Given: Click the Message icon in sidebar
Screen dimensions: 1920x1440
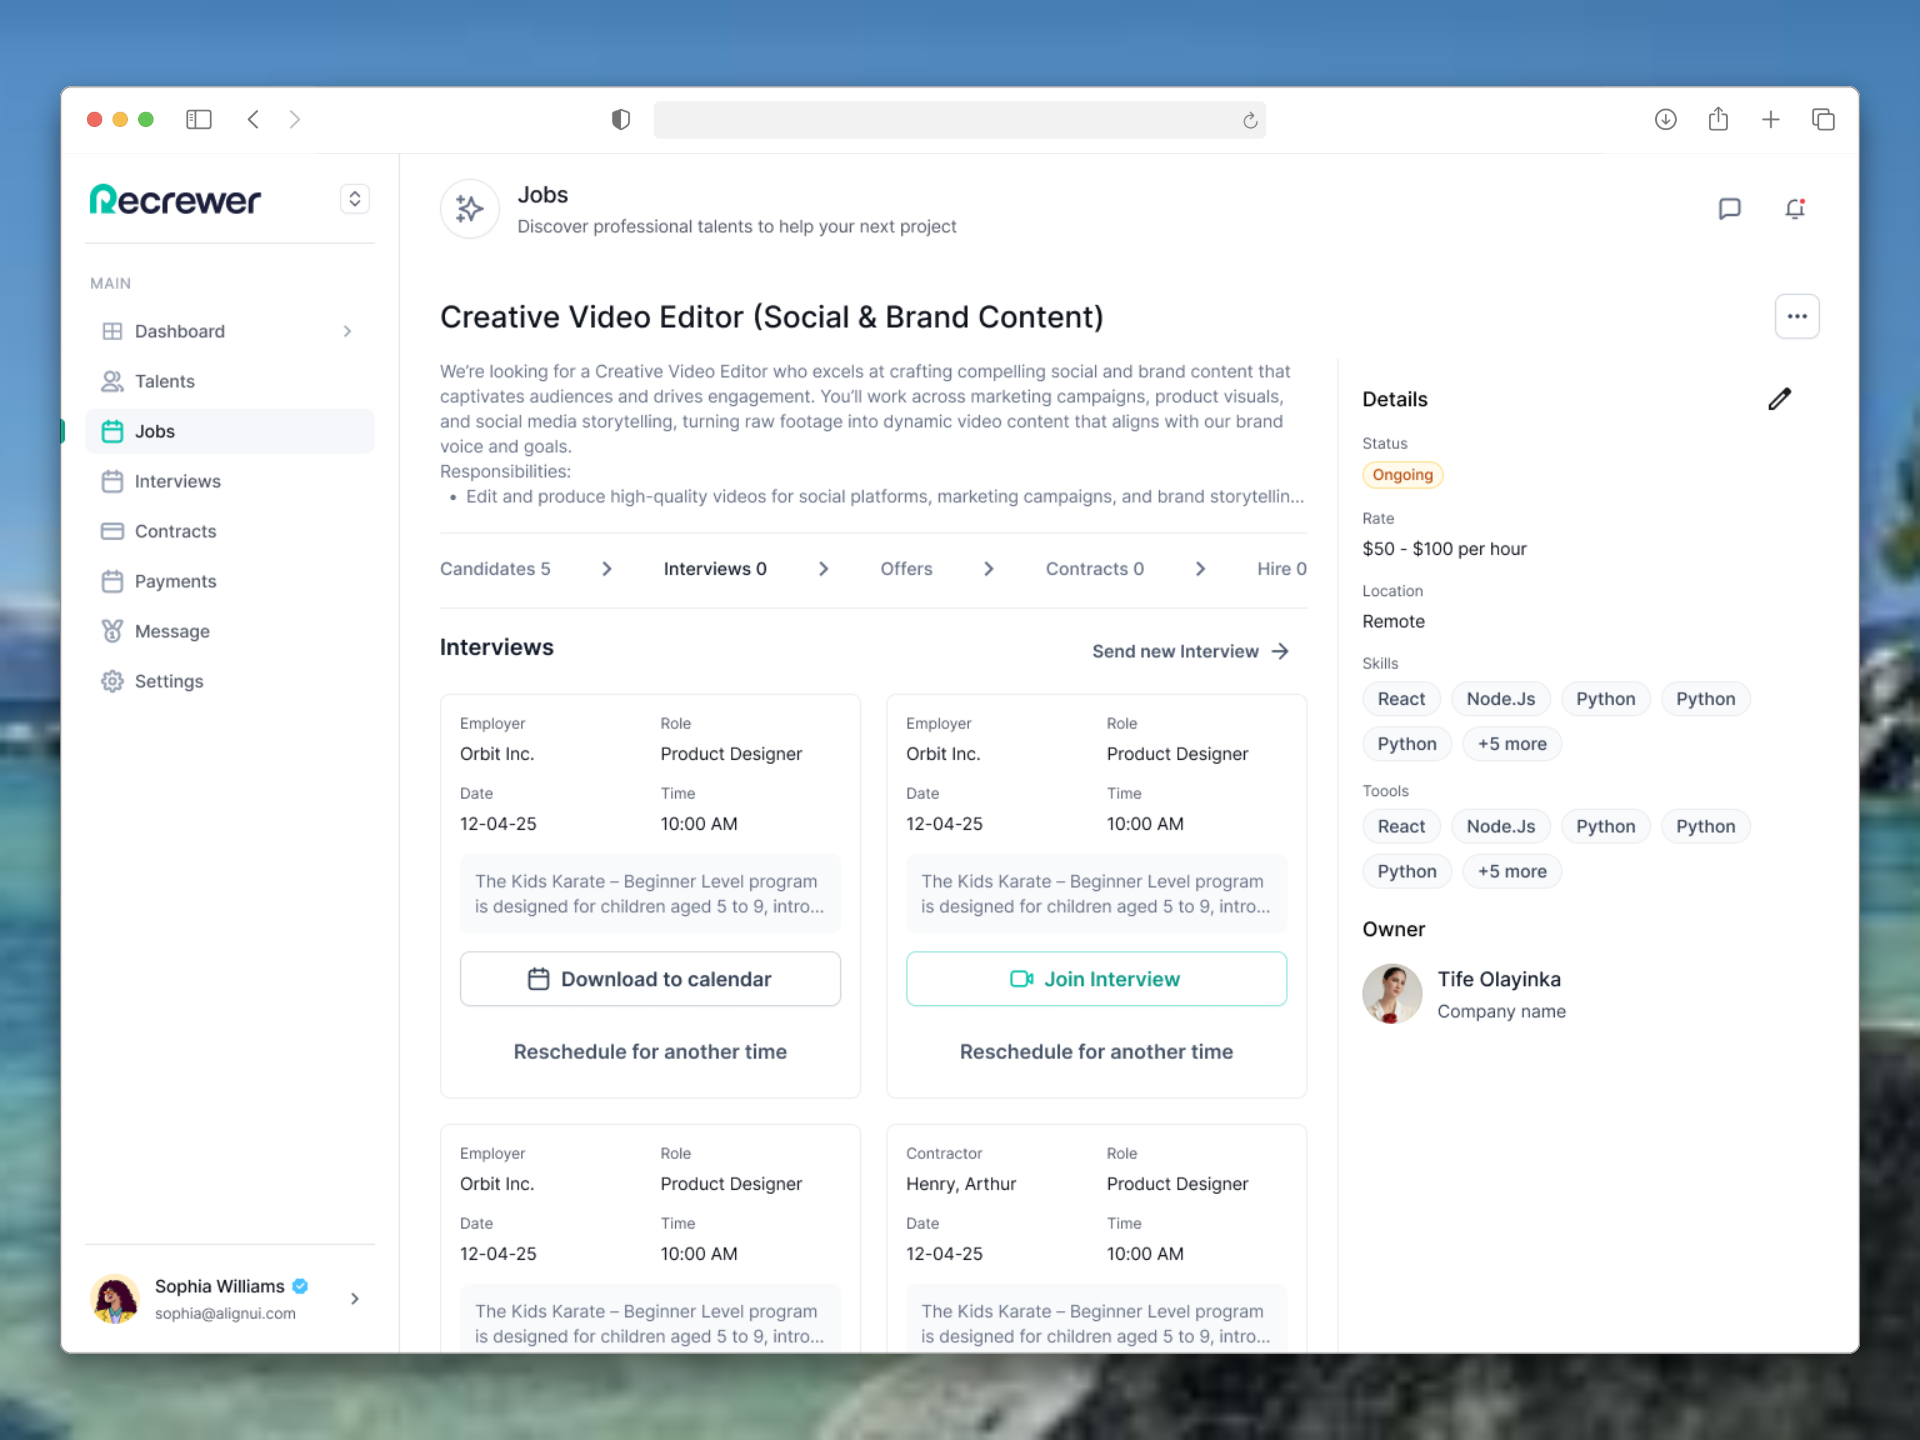Looking at the screenshot, I should (113, 631).
